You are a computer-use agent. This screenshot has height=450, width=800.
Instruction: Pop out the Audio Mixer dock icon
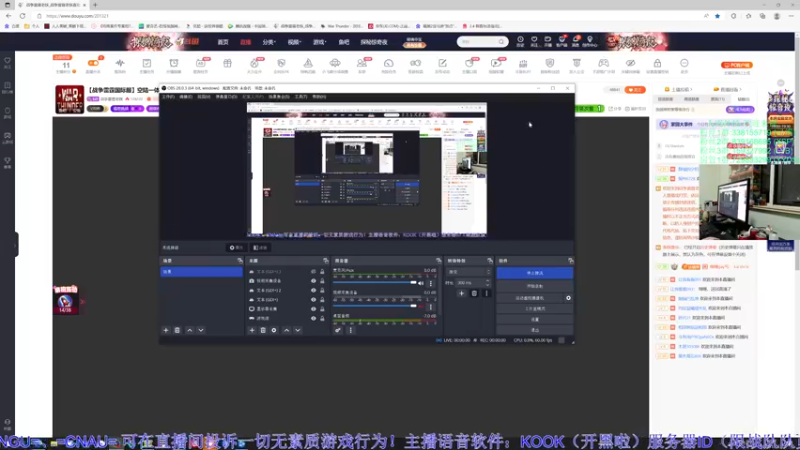[438, 261]
